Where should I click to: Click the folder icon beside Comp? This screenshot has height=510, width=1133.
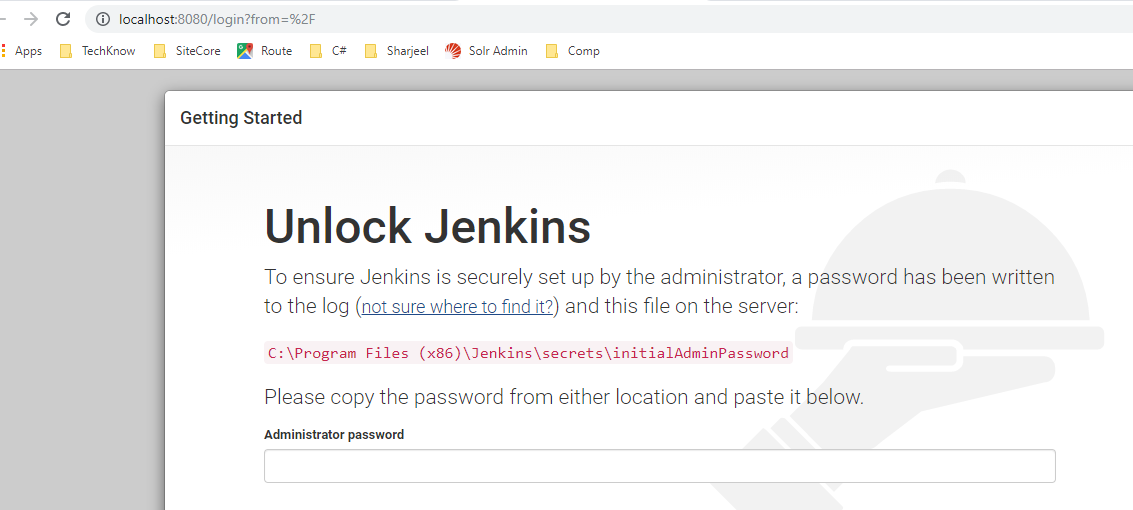(552, 51)
